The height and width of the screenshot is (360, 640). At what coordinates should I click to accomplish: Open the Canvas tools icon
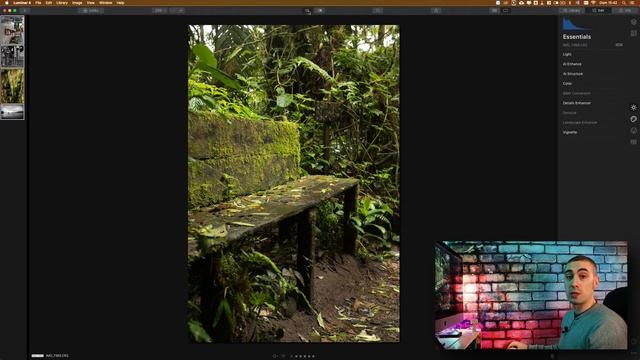pos(633,33)
